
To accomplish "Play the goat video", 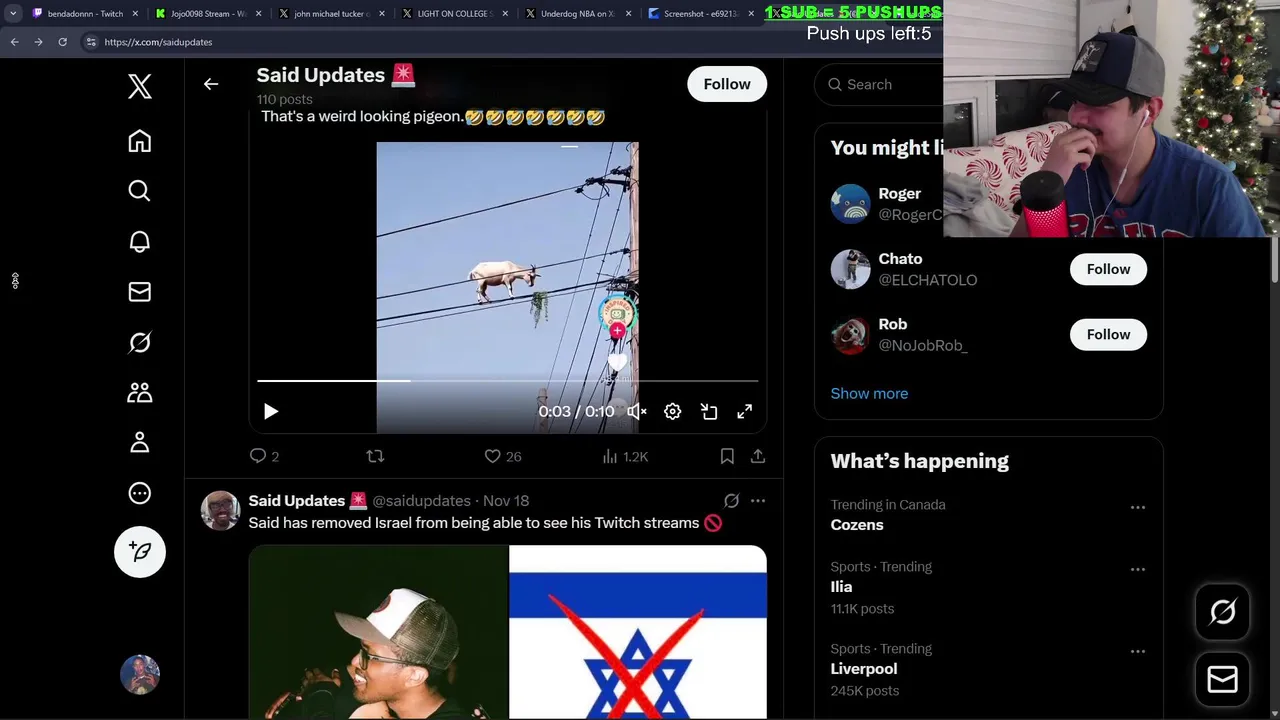I will pyautogui.click(x=271, y=412).
